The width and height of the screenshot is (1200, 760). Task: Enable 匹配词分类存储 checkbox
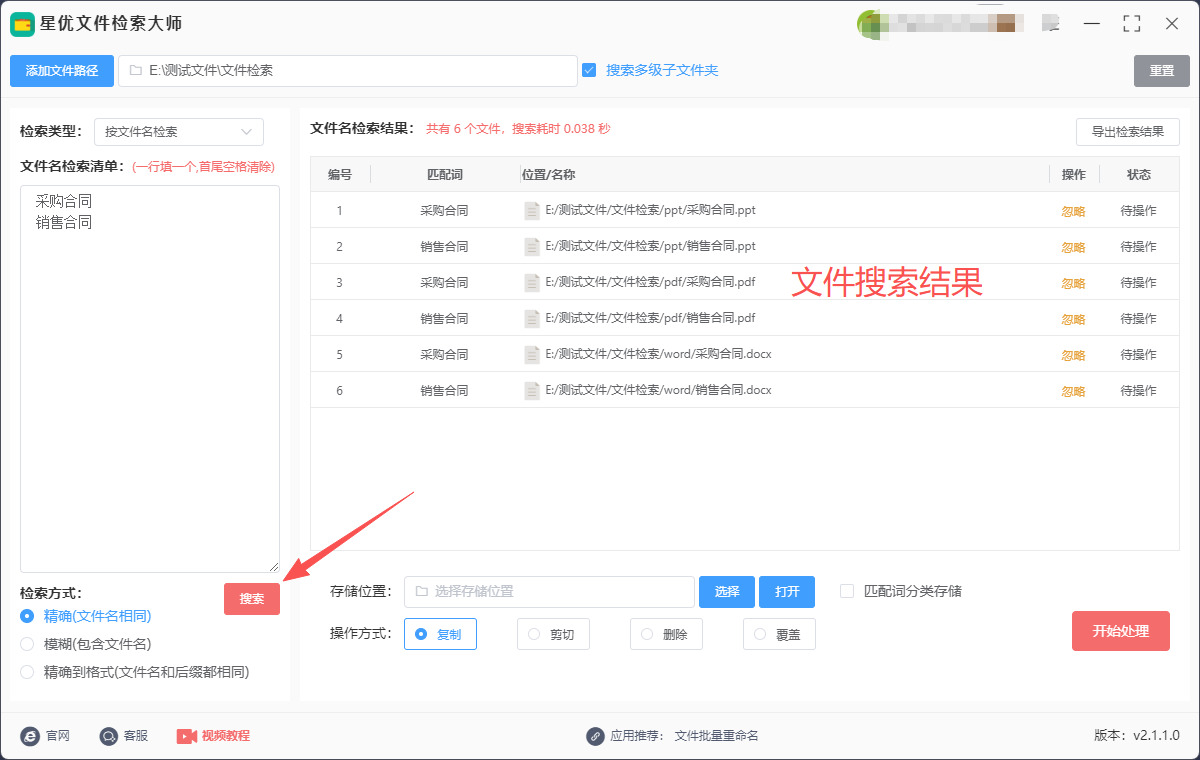[x=847, y=591]
